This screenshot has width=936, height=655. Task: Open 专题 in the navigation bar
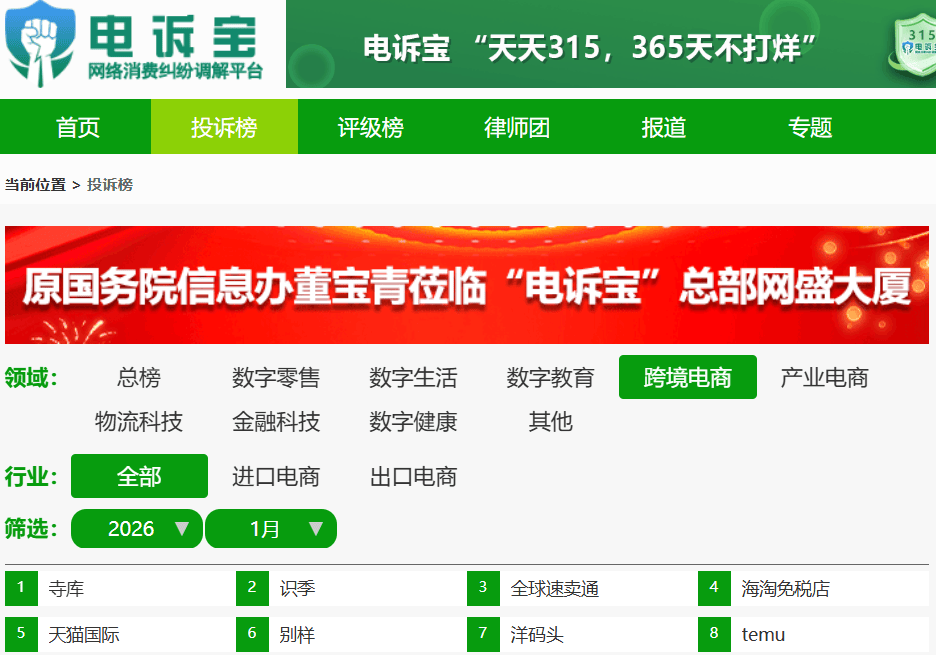point(810,128)
